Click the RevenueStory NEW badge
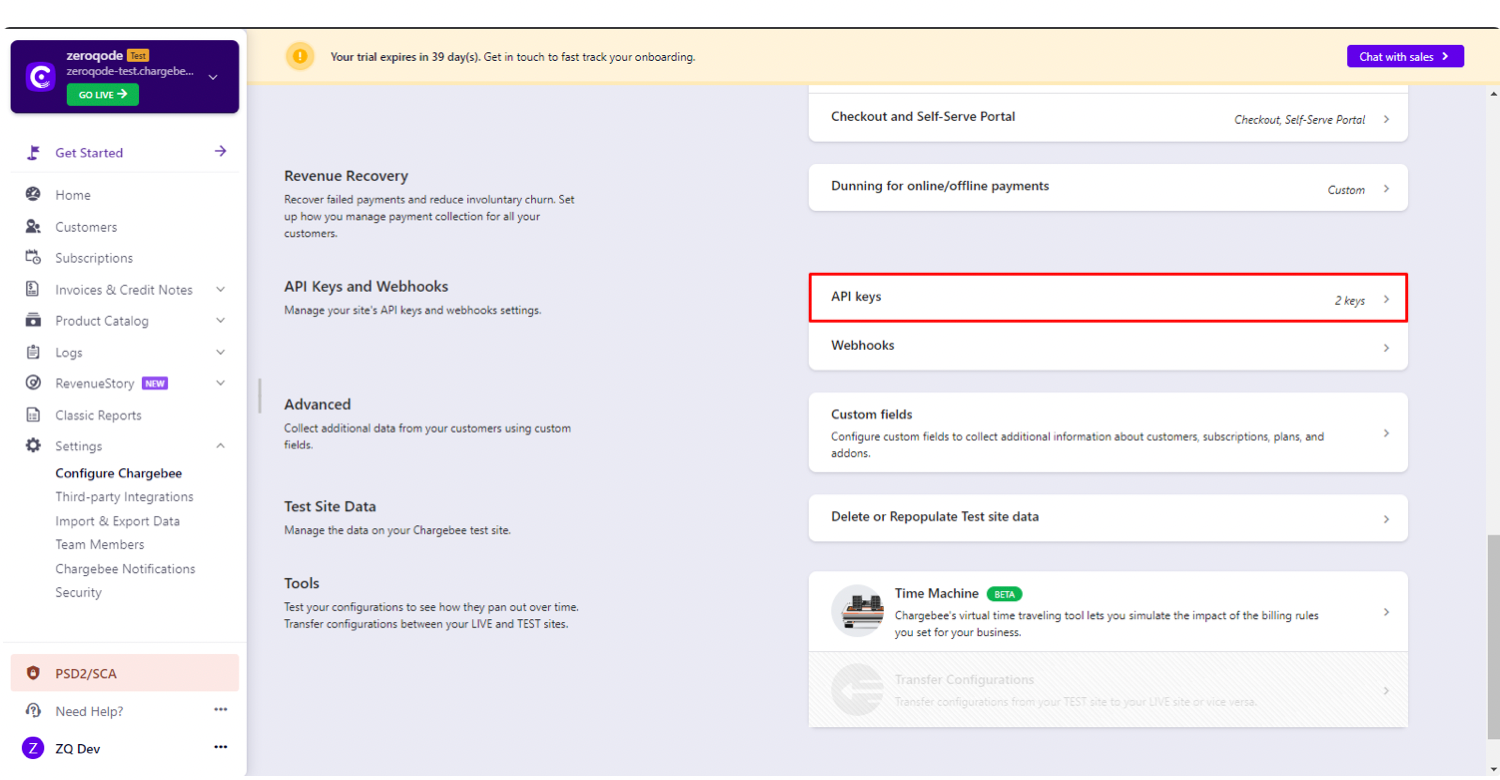 pyautogui.click(x=155, y=383)
